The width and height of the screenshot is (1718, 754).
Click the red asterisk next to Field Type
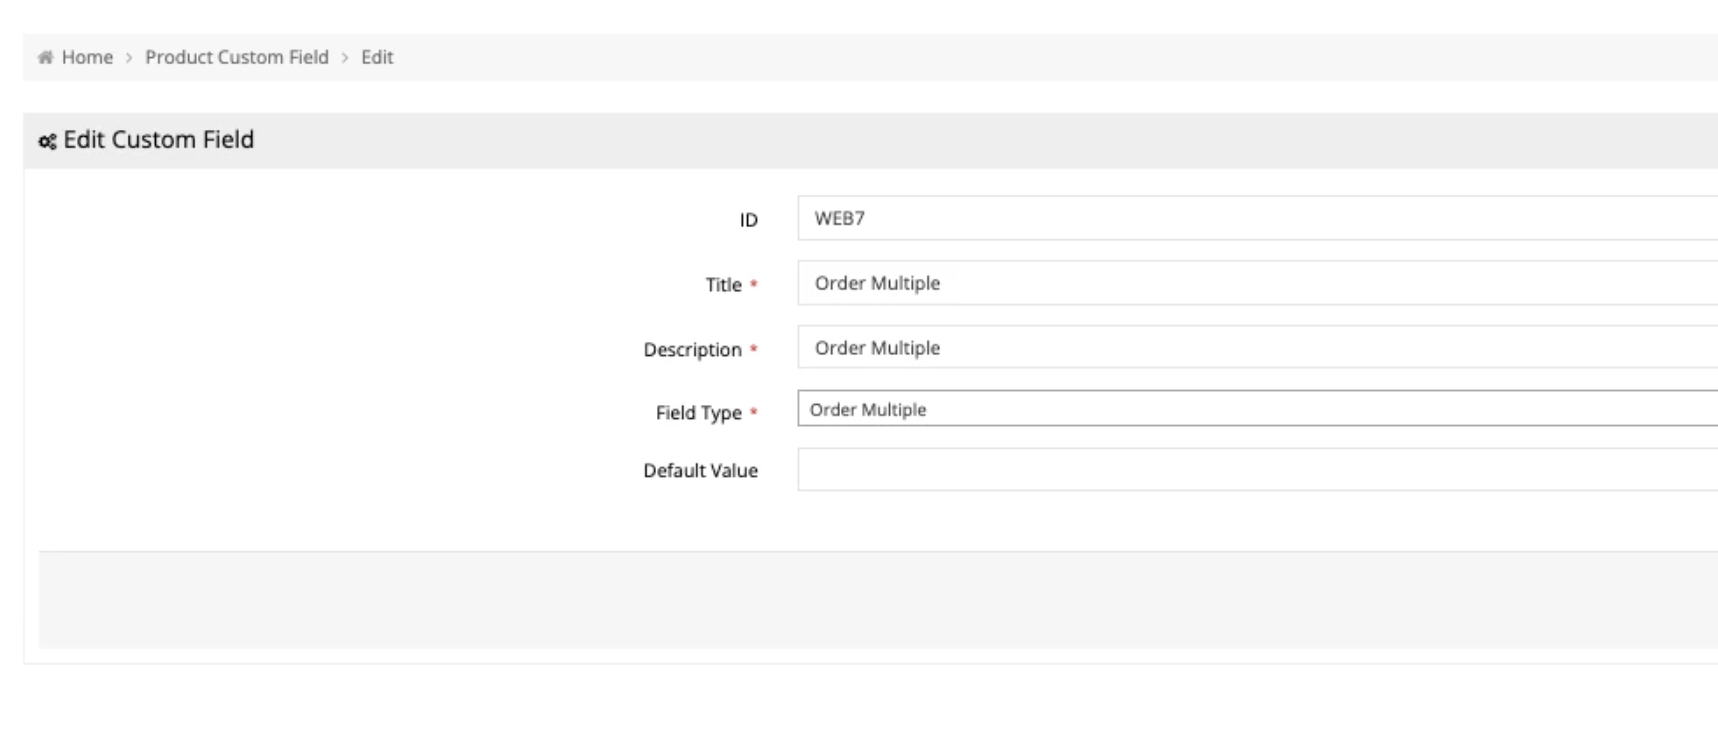pos(754,413)
